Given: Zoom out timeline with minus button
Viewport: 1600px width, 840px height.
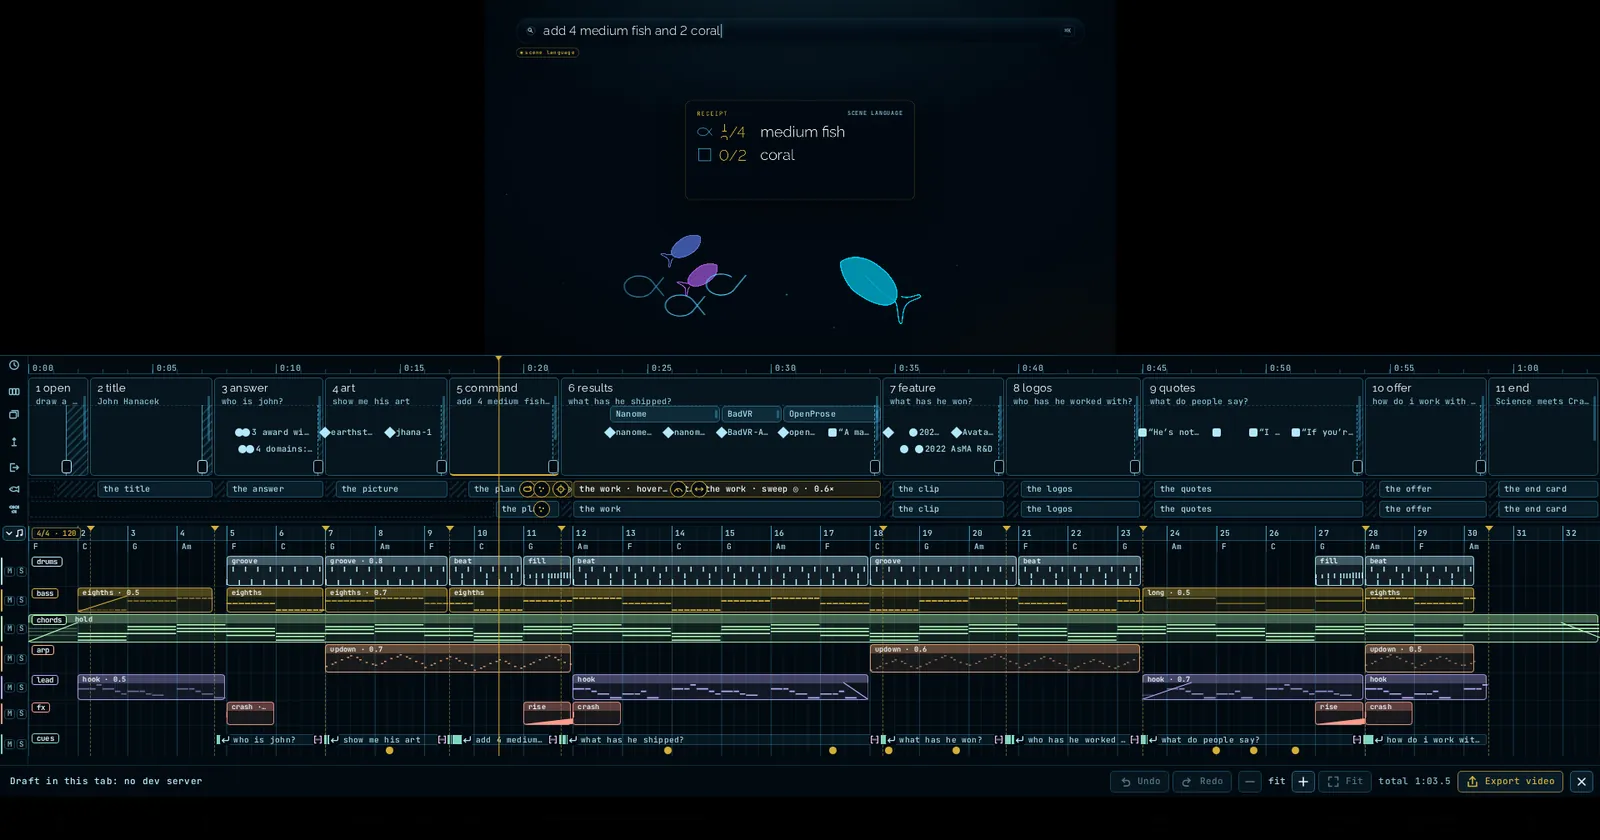Looking at the screenshot, I should click(x=1249, y=782).
